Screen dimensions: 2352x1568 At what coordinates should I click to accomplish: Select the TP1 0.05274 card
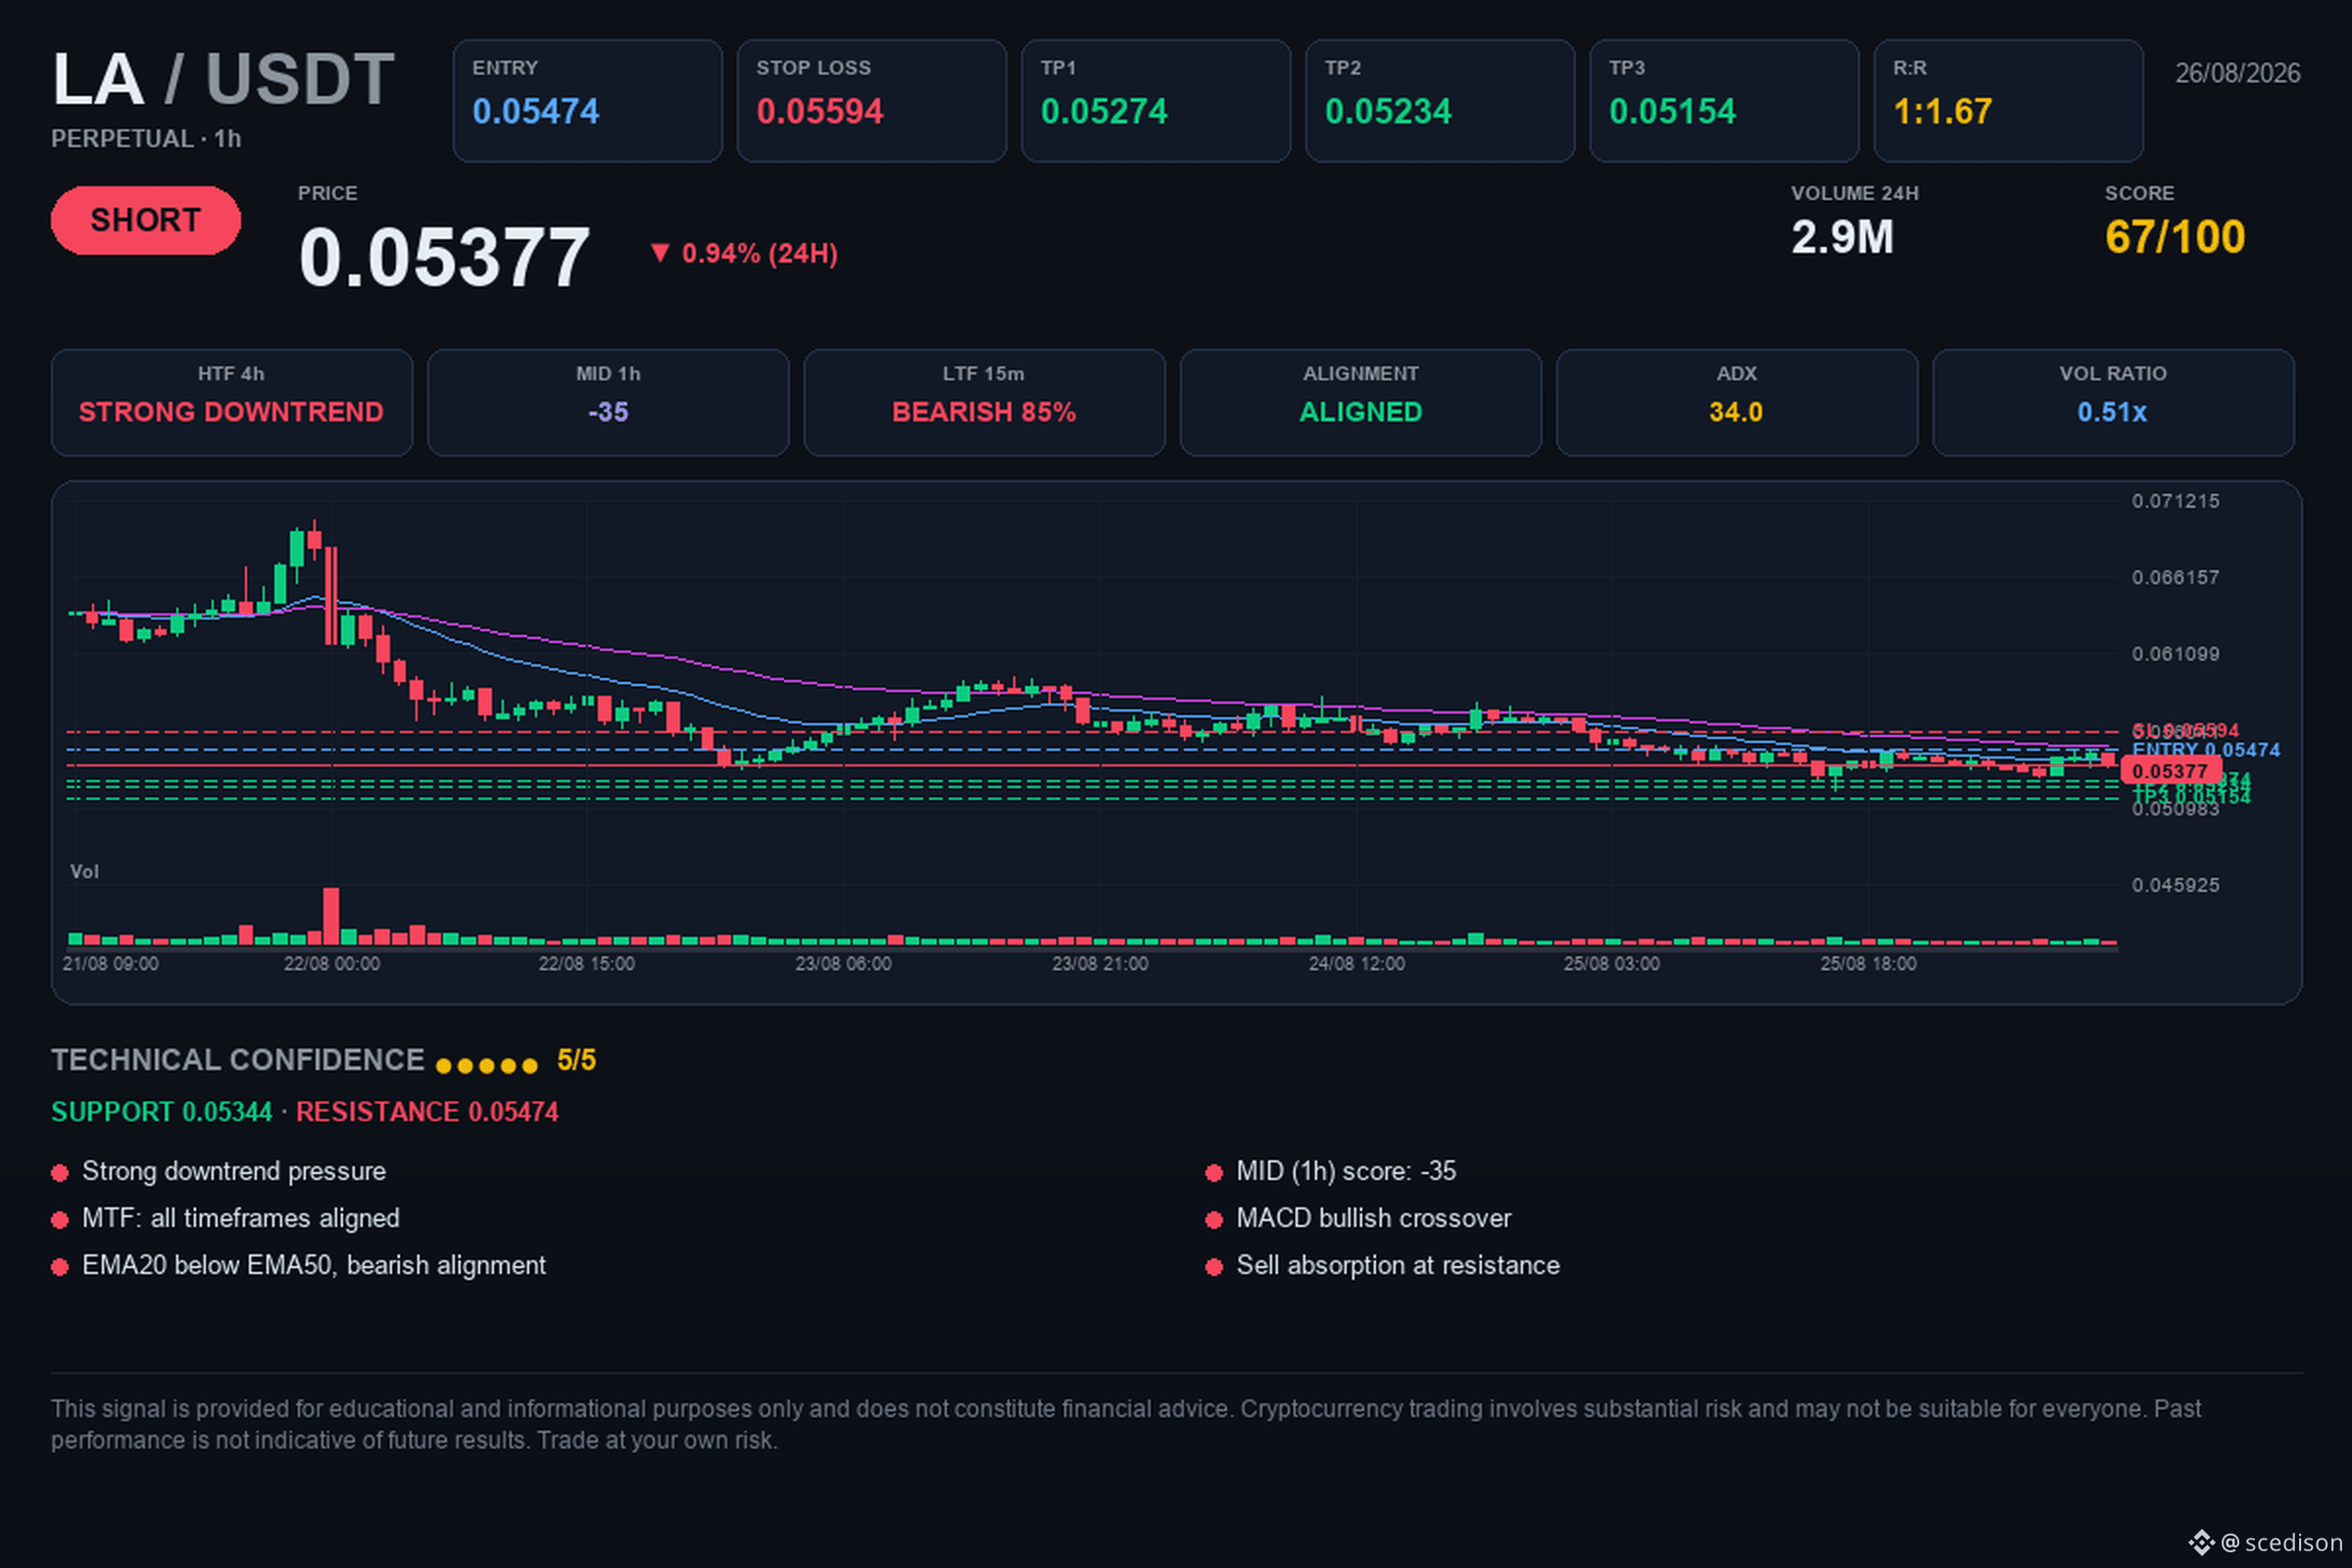click(1155, 101)
